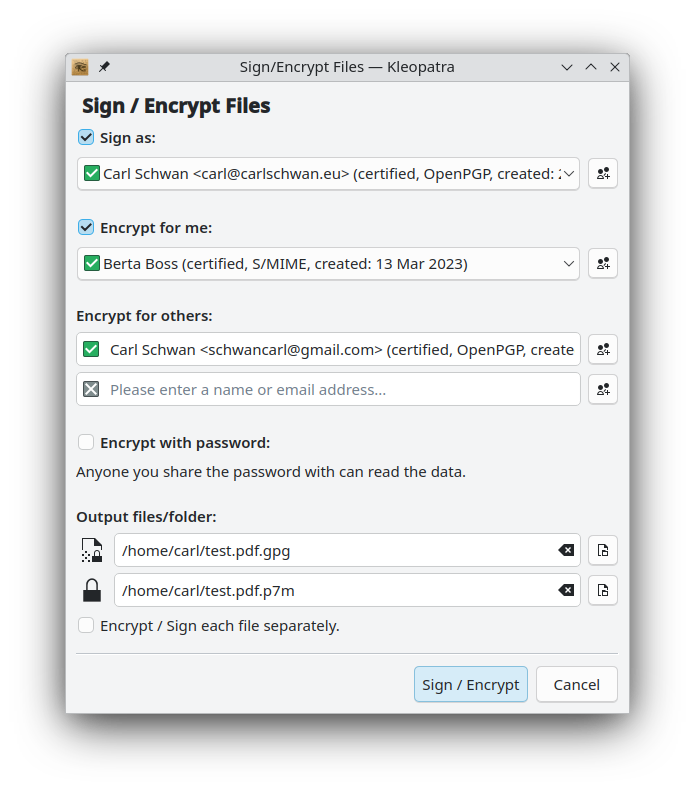This screenshot has height=791, width=695.
Task: Open certificate picker beside empty recipient field
Action: [x=603, y=389]
